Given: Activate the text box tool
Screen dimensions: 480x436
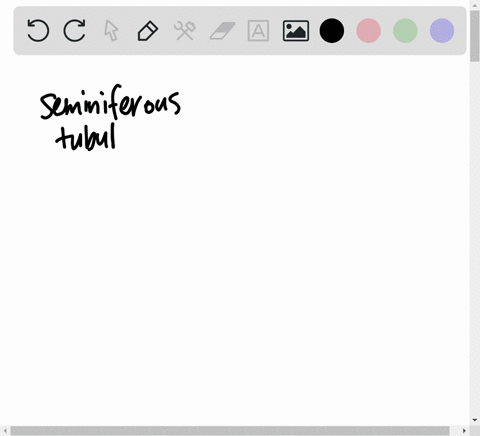Looking at the screenshot, I should [258, 31].
